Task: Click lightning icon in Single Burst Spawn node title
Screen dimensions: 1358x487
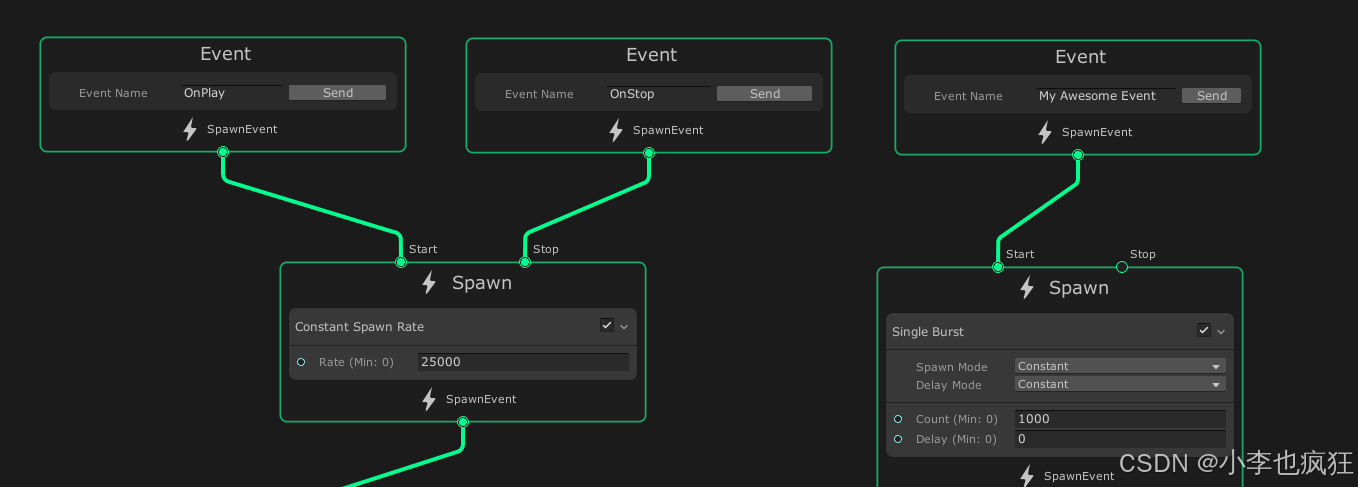Action: pos(1026,288)
